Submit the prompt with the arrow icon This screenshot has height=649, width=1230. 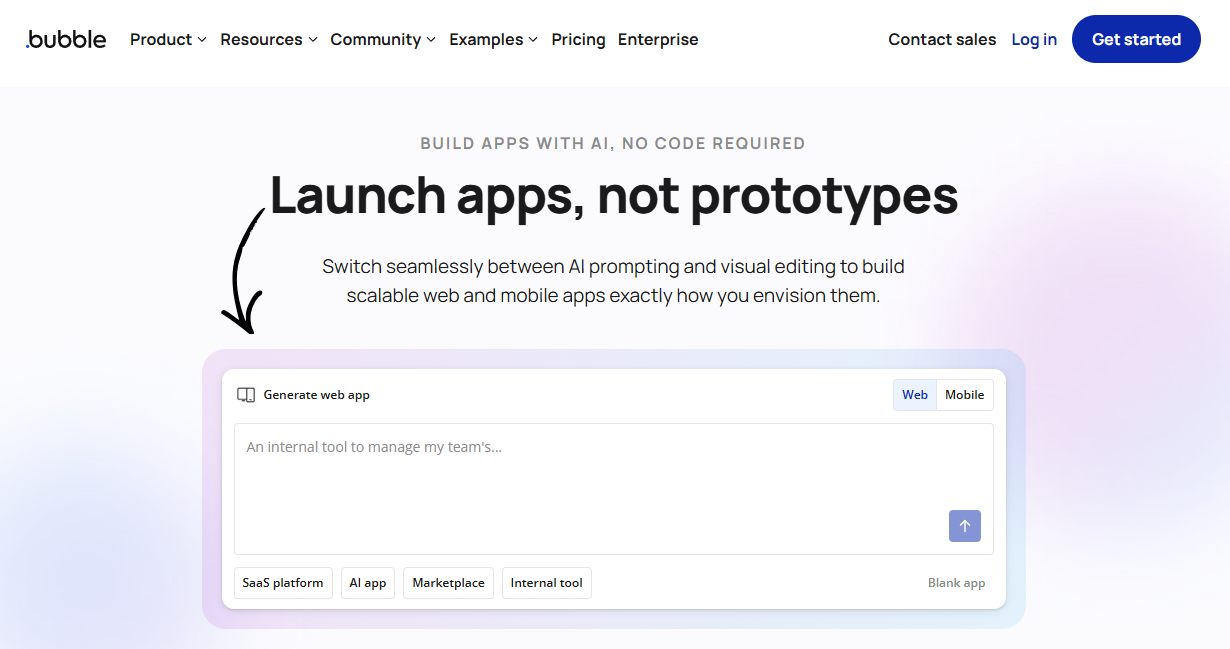(x=964, y=525)
